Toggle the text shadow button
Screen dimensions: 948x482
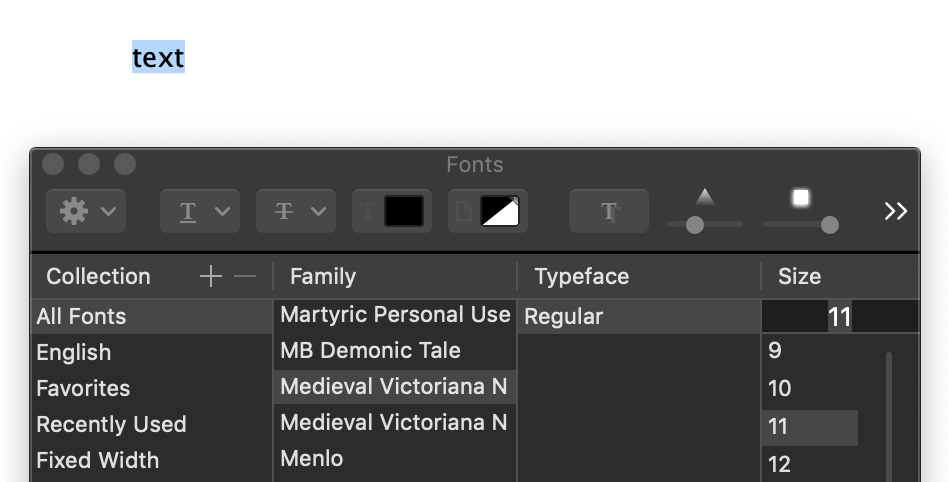tap(608, 211)
